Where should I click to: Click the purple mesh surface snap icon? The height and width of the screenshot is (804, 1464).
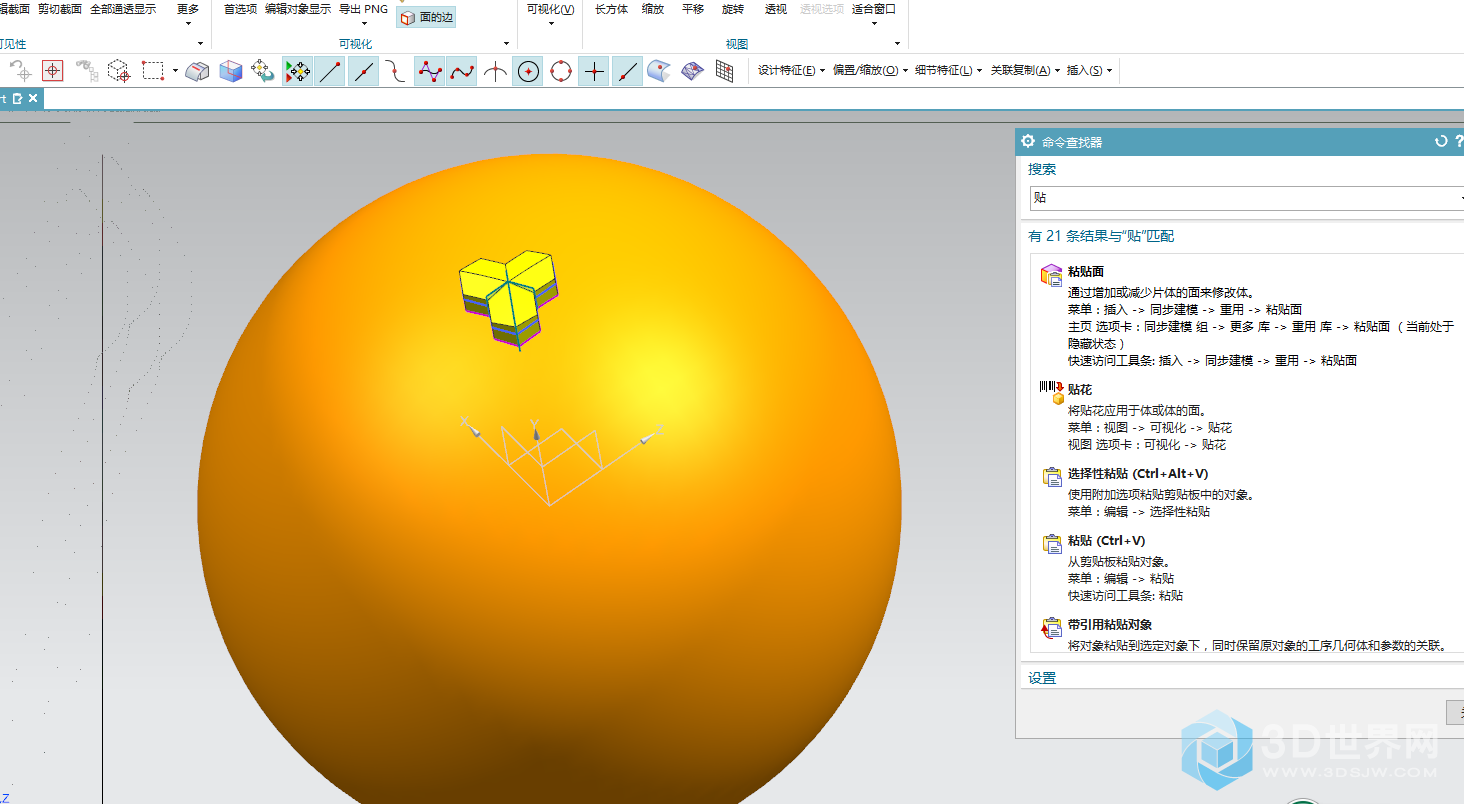point(692,71)
